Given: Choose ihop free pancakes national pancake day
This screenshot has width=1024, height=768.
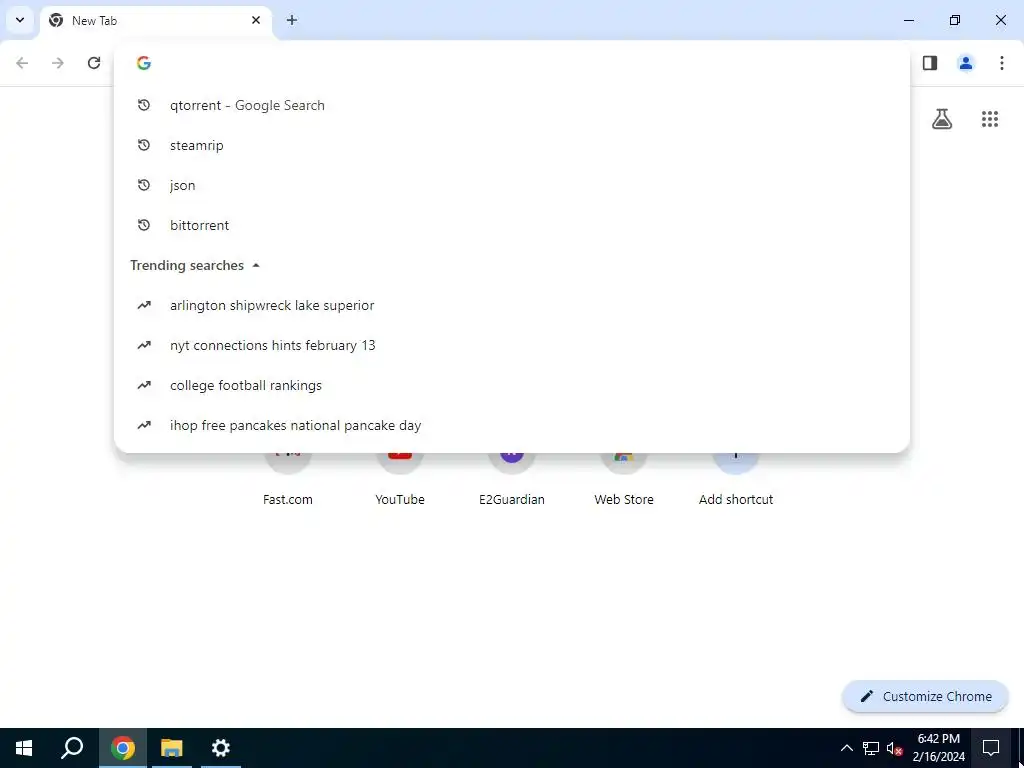Looking at the screenshot, I should [511, 425].
